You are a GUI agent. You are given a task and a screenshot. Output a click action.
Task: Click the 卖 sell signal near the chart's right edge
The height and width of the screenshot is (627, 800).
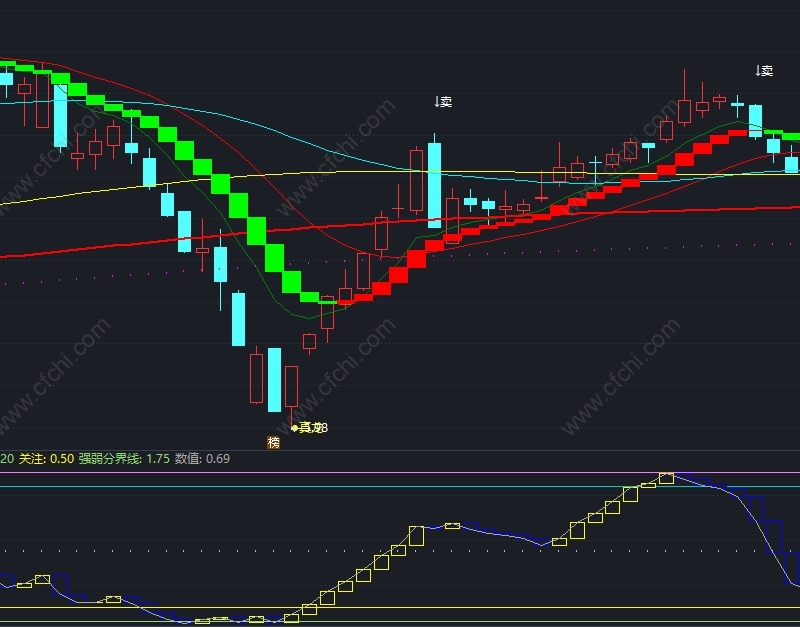tap(764, 70)
